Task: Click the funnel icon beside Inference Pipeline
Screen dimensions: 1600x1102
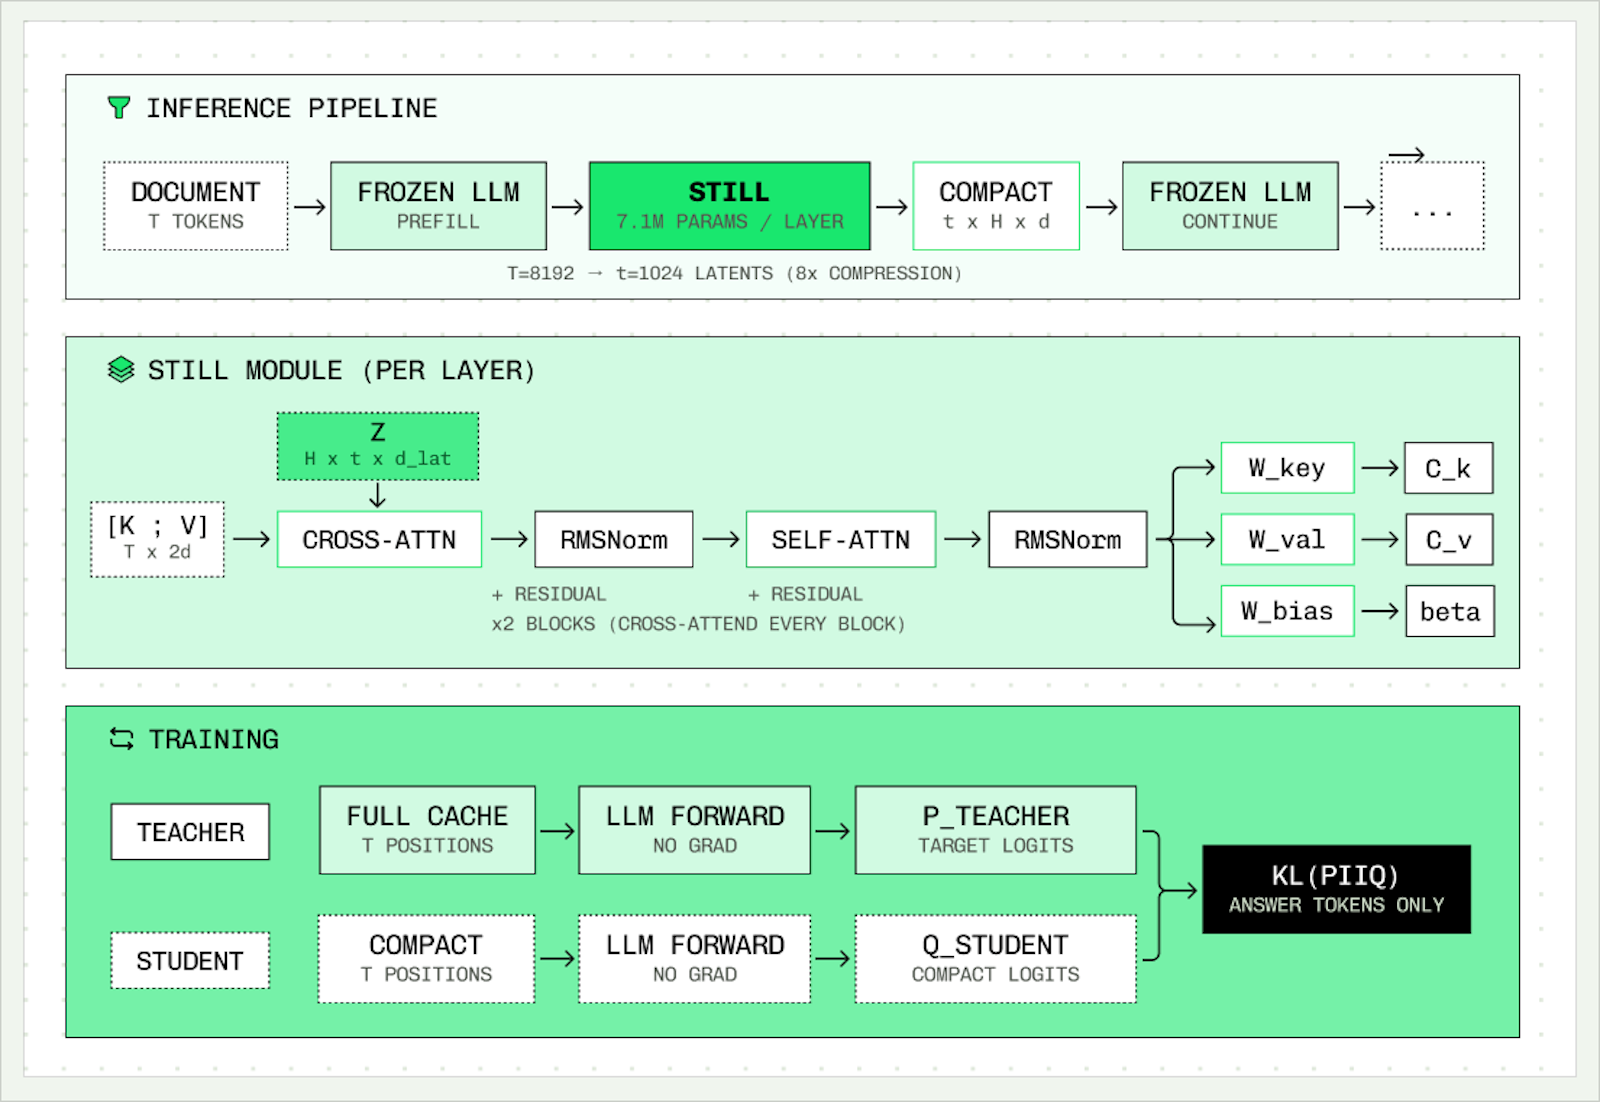Action: click(119, 108)
